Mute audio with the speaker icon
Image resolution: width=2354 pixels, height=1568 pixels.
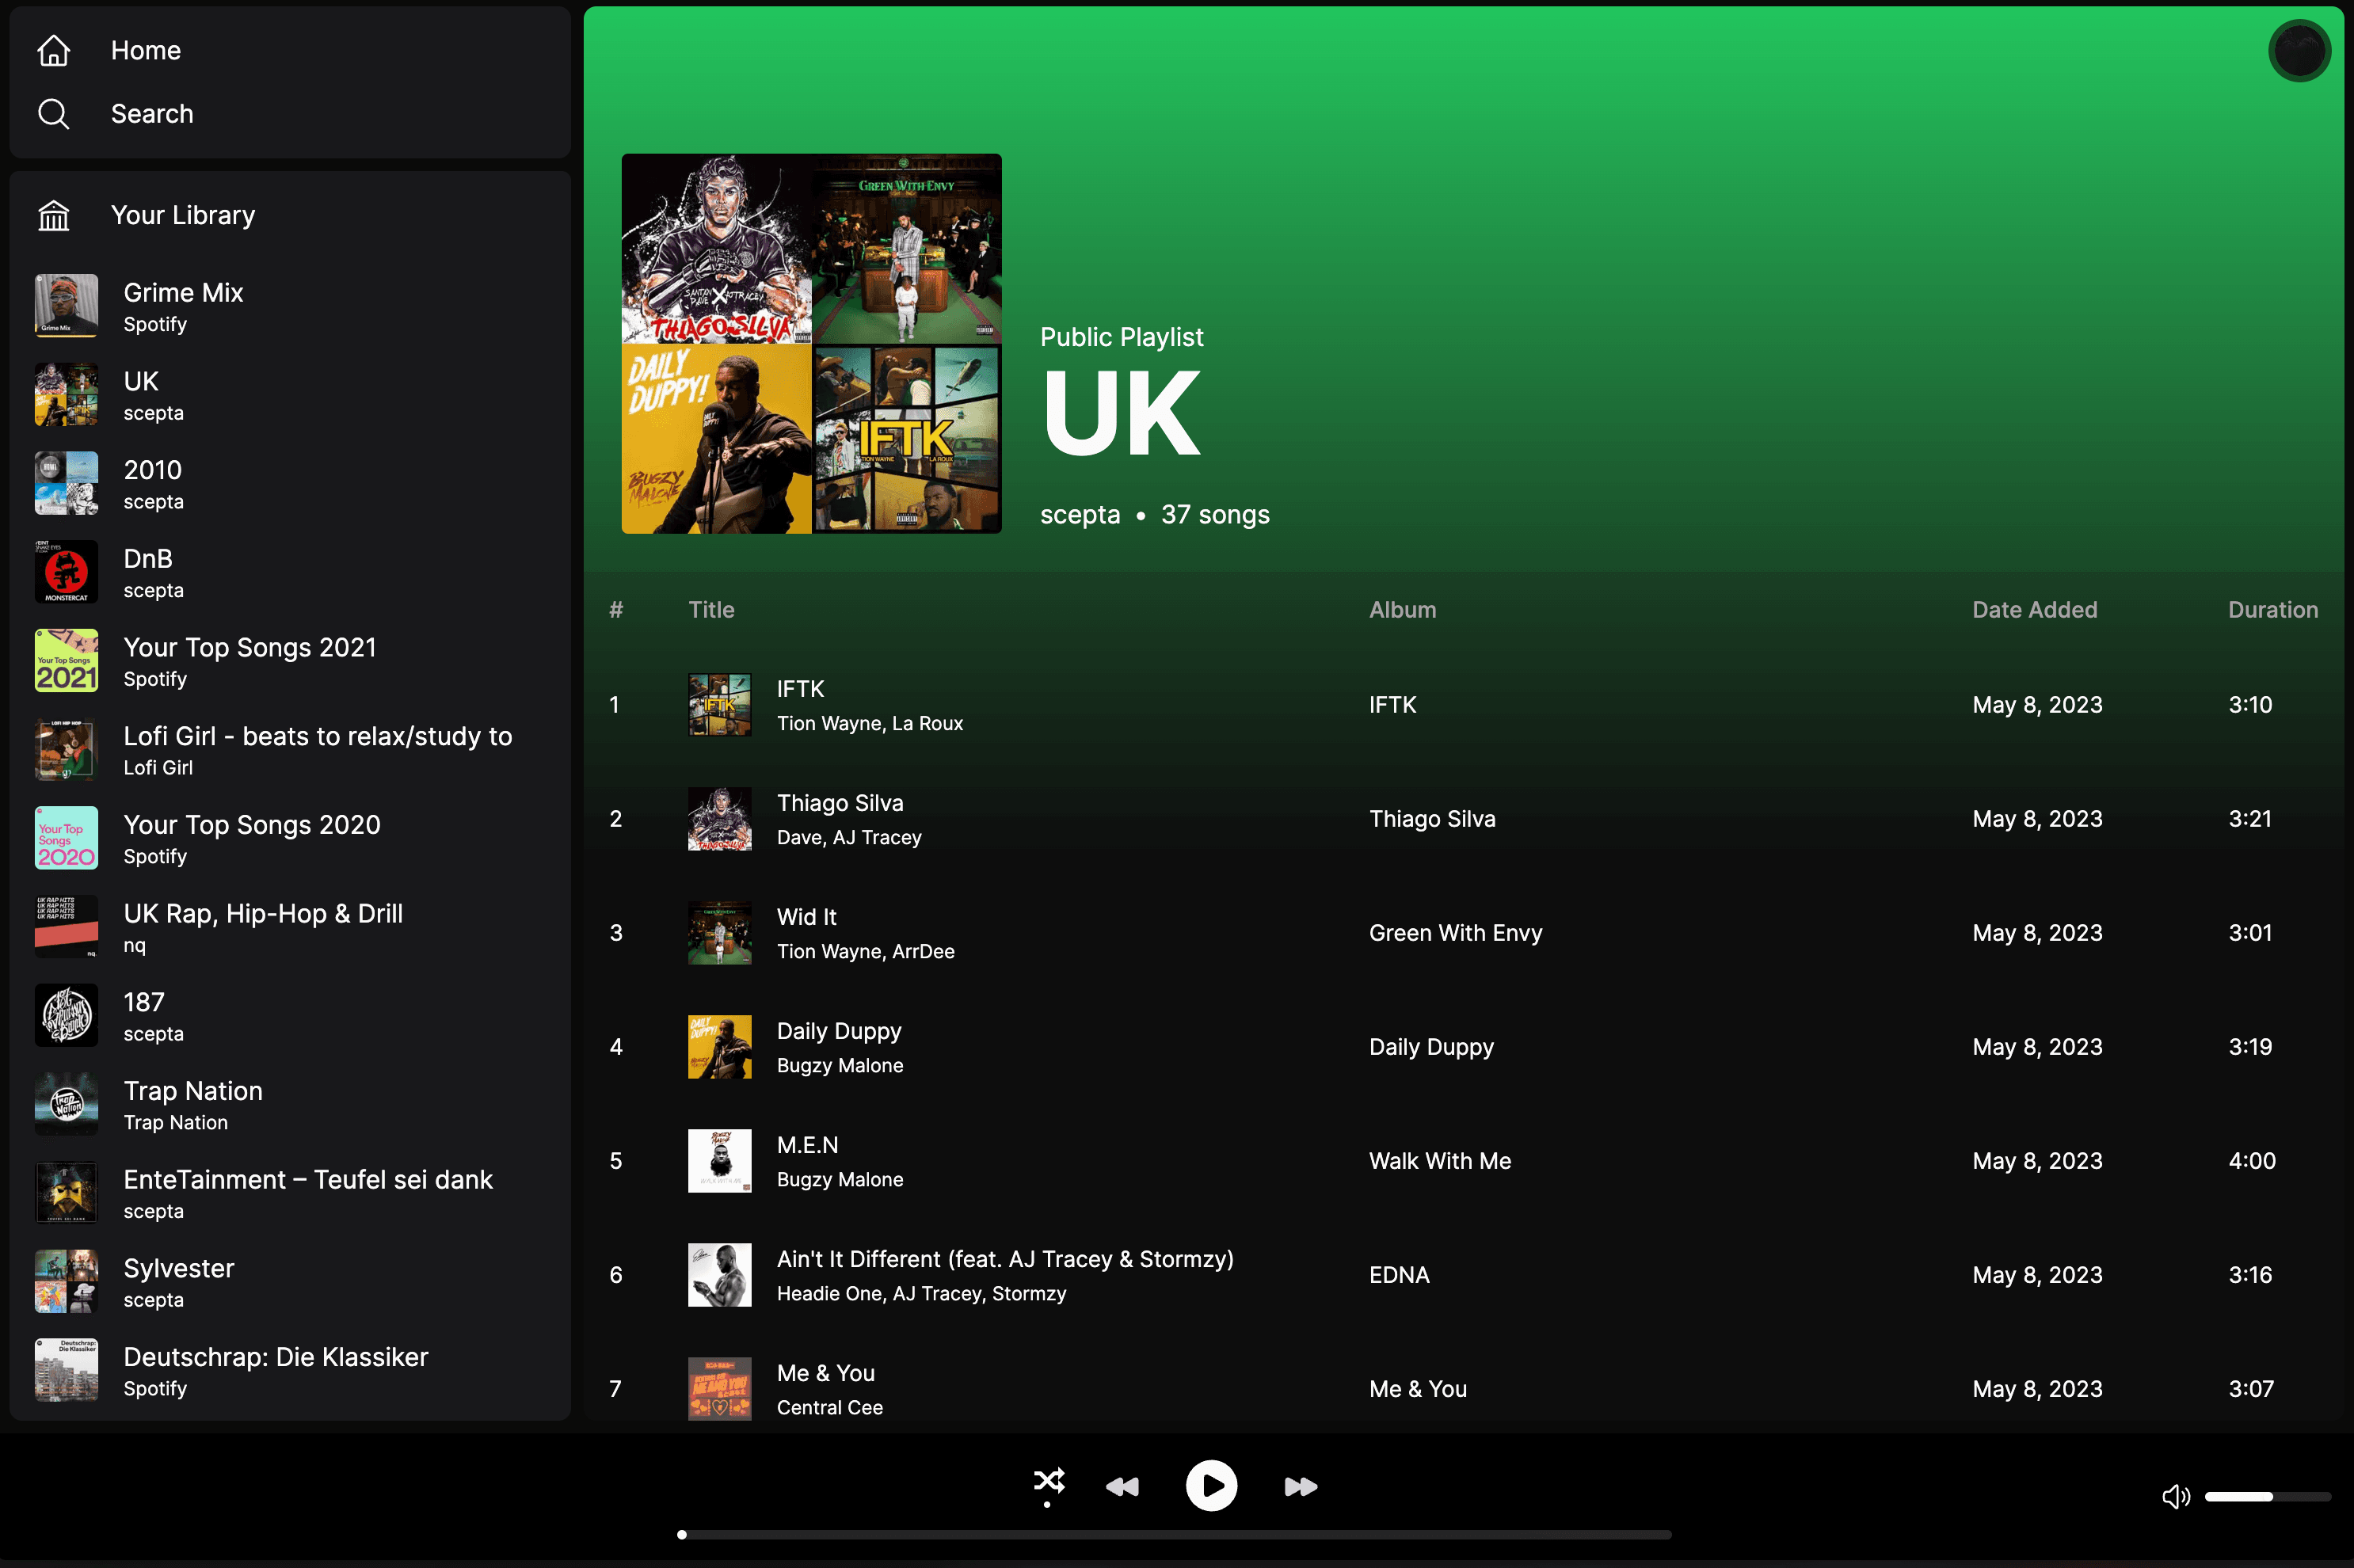point(2176,1496)
